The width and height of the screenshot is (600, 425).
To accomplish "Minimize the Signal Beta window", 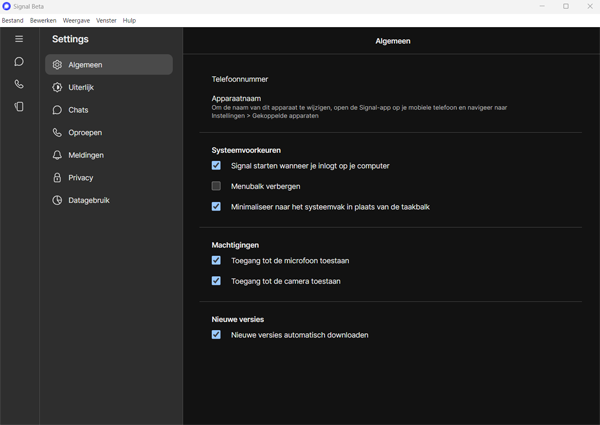I will click(542, 6).
